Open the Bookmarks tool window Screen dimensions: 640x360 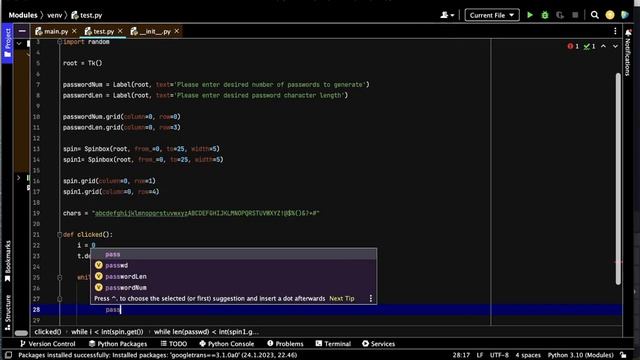7,261
